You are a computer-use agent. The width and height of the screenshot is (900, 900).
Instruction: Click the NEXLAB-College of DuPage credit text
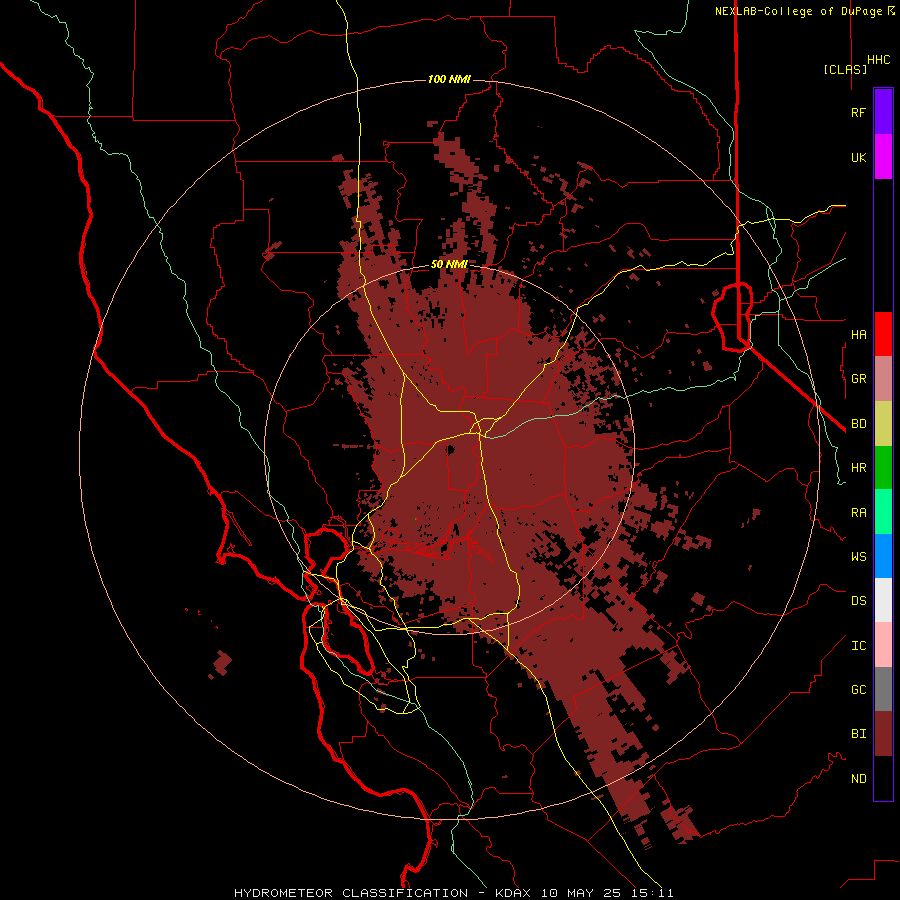pyautogui.click(x=798, y=11)
